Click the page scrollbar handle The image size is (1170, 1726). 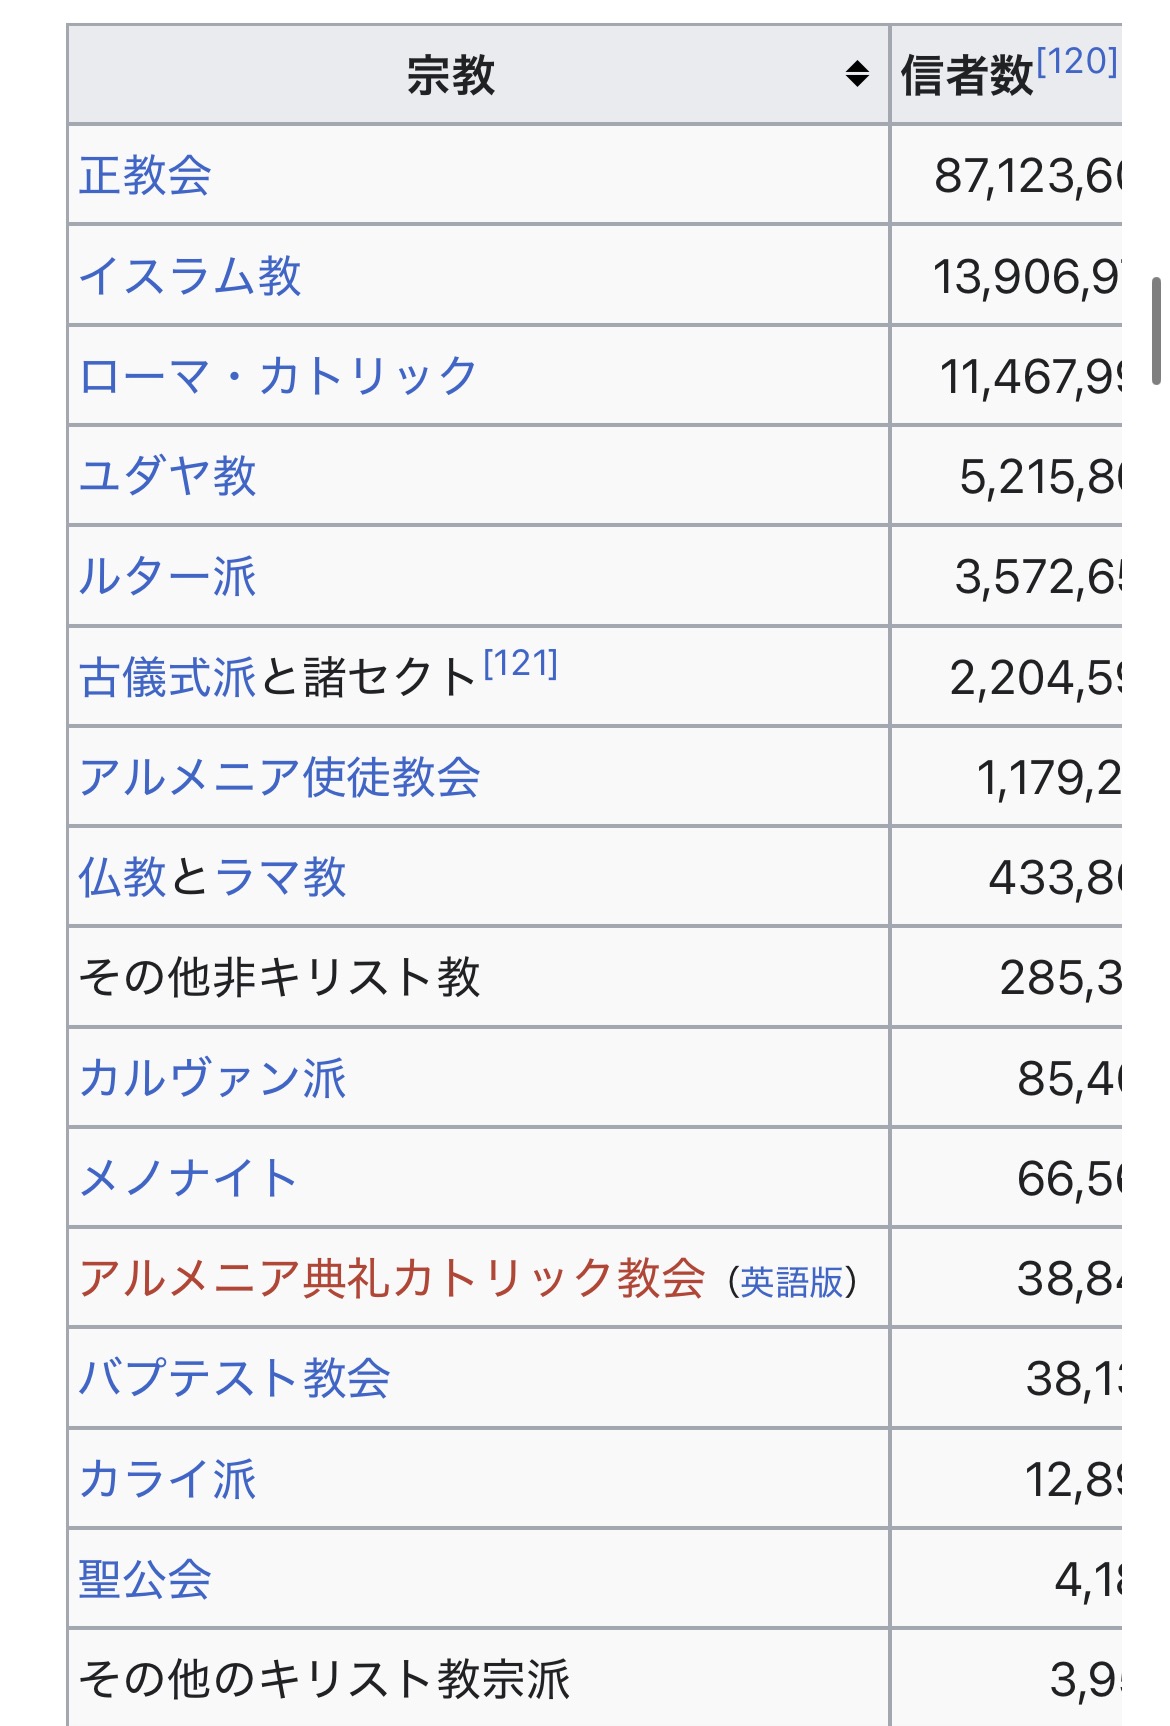(1158, 331)
